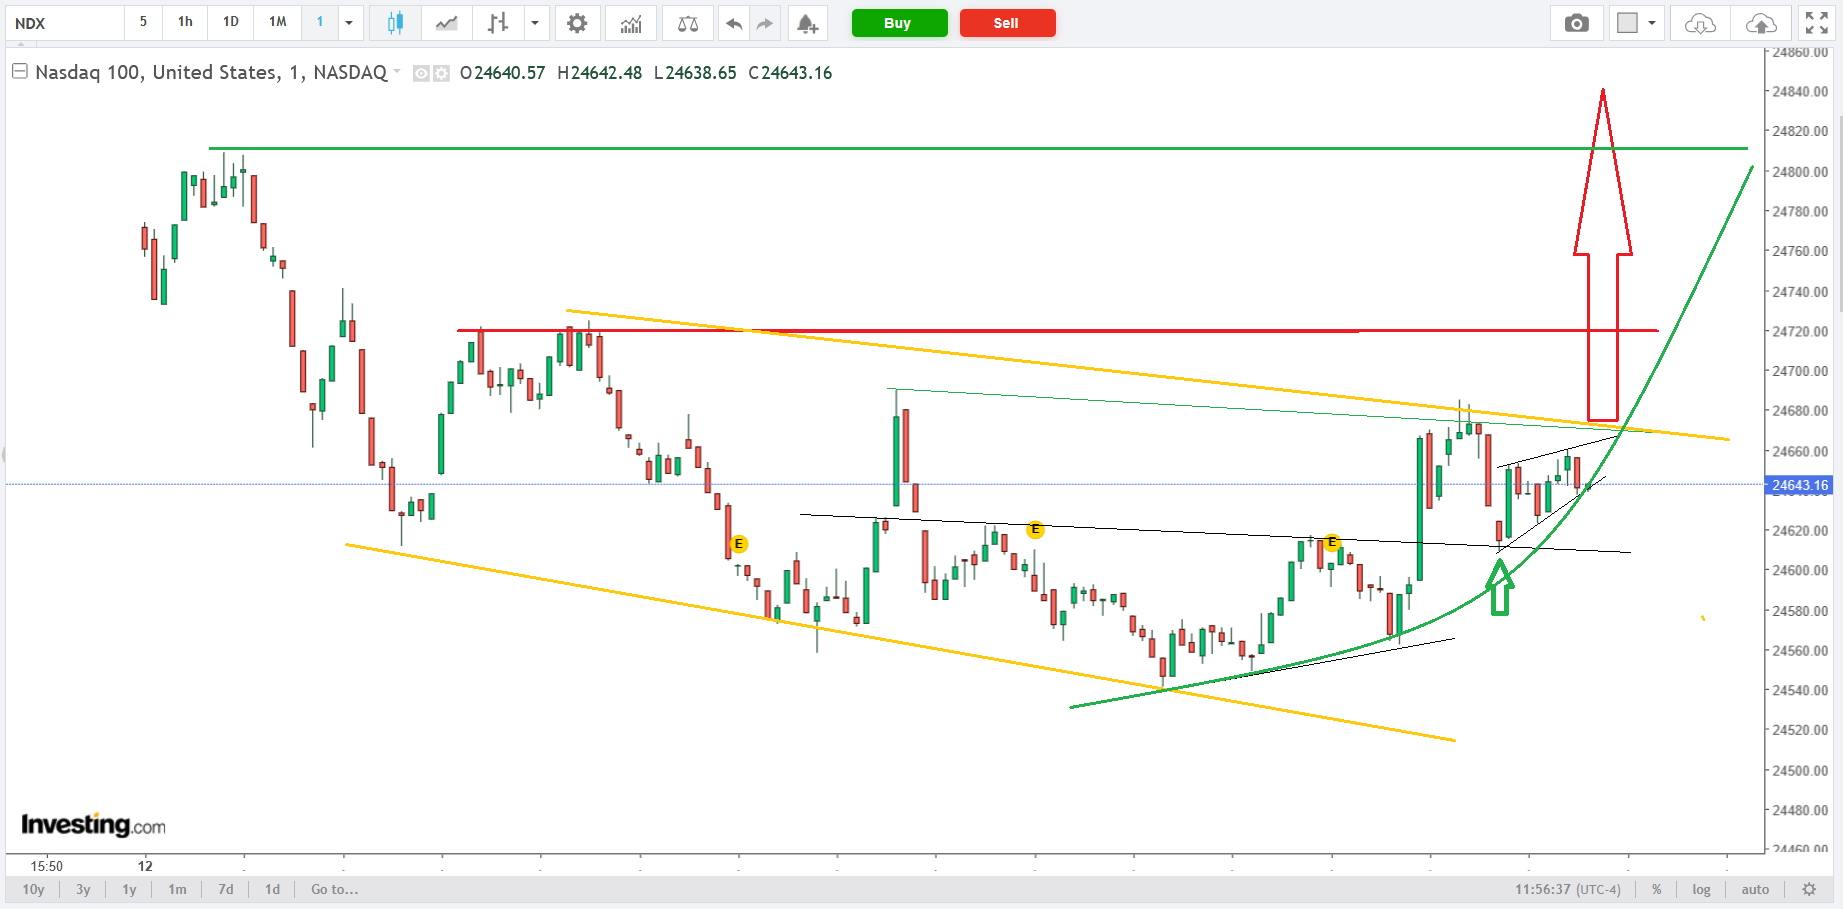The height and width of the screenshot is (909, 1843).
Task: Click the undo arrow
Action: click(x=734, y=23)
